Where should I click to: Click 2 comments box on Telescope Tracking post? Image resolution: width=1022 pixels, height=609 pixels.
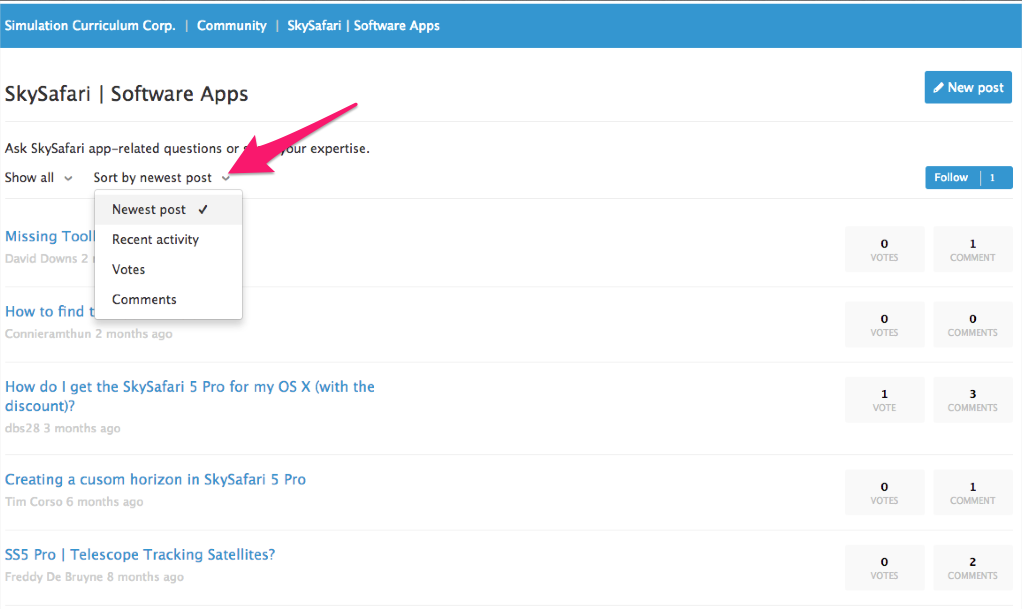[x=972, y=567]
